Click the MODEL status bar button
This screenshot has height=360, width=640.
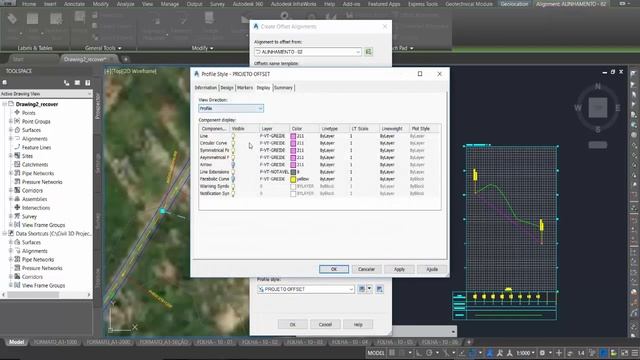[376, 353]
